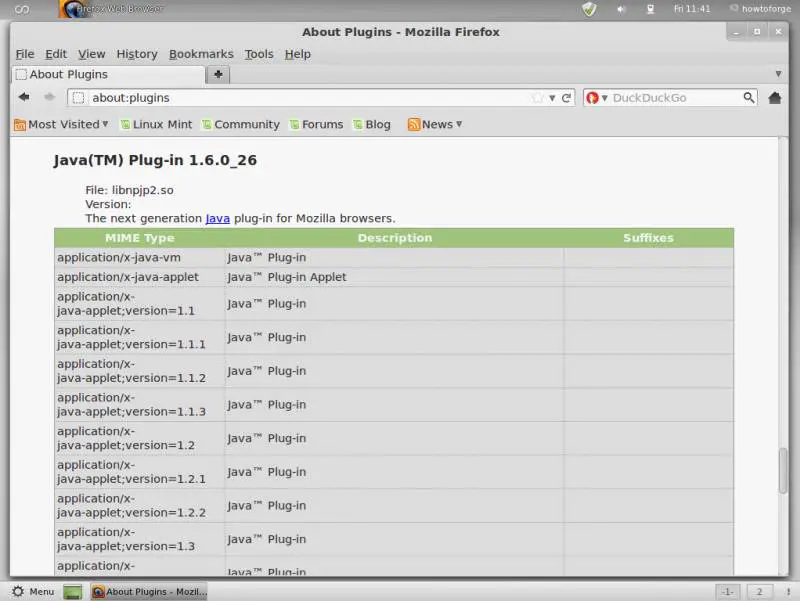The width and height of the screenshot is (800, 601).
Task: Reload the about:plugins page
Action: 566,98
